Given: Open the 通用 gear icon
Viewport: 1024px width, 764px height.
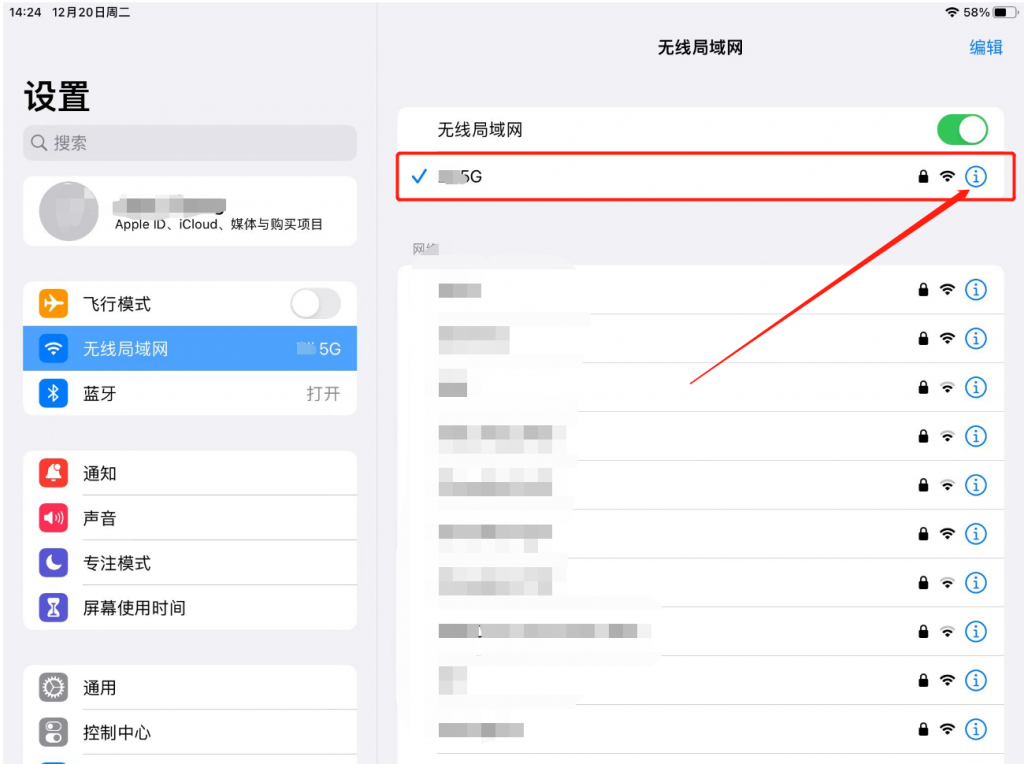Looking at the screenshot, I should click(x=53, y=688).
